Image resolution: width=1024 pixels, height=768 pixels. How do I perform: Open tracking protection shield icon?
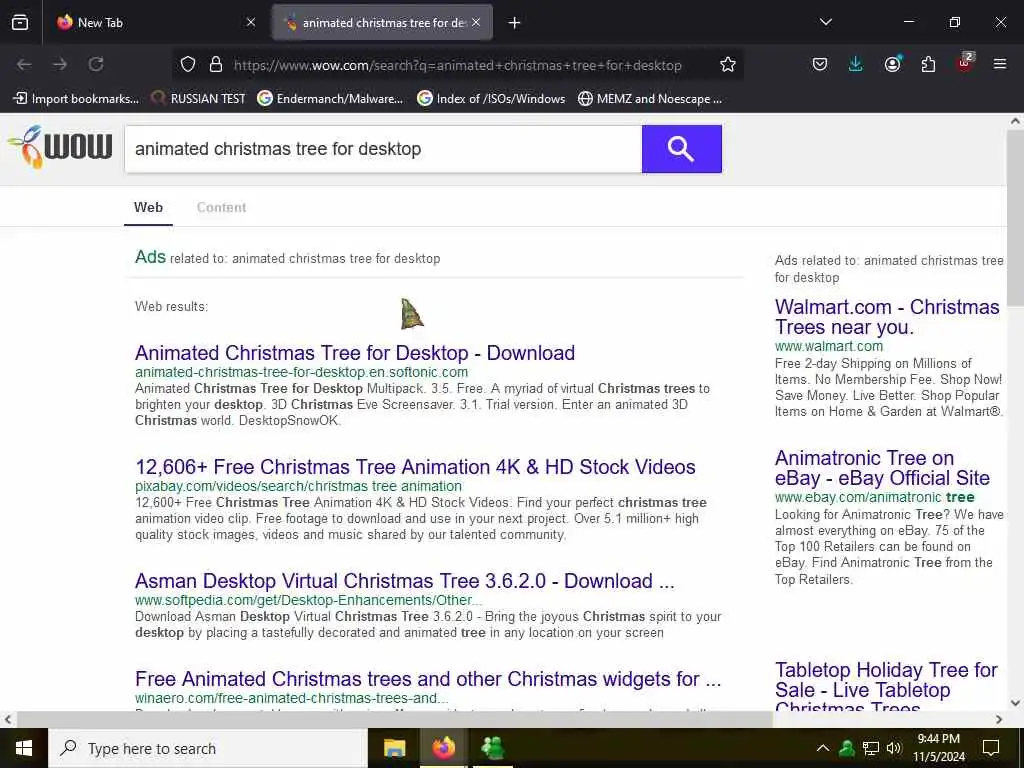pos(188,64)
